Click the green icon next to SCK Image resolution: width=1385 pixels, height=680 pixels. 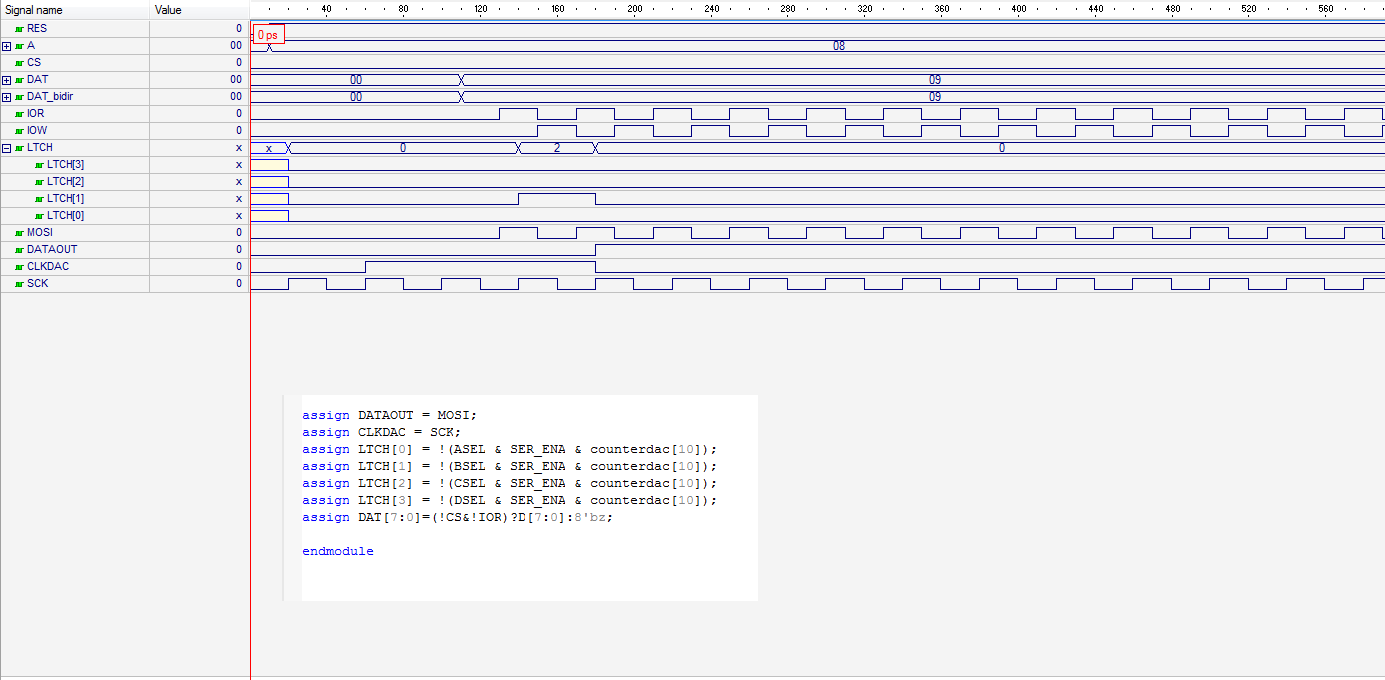click(19, 284)
